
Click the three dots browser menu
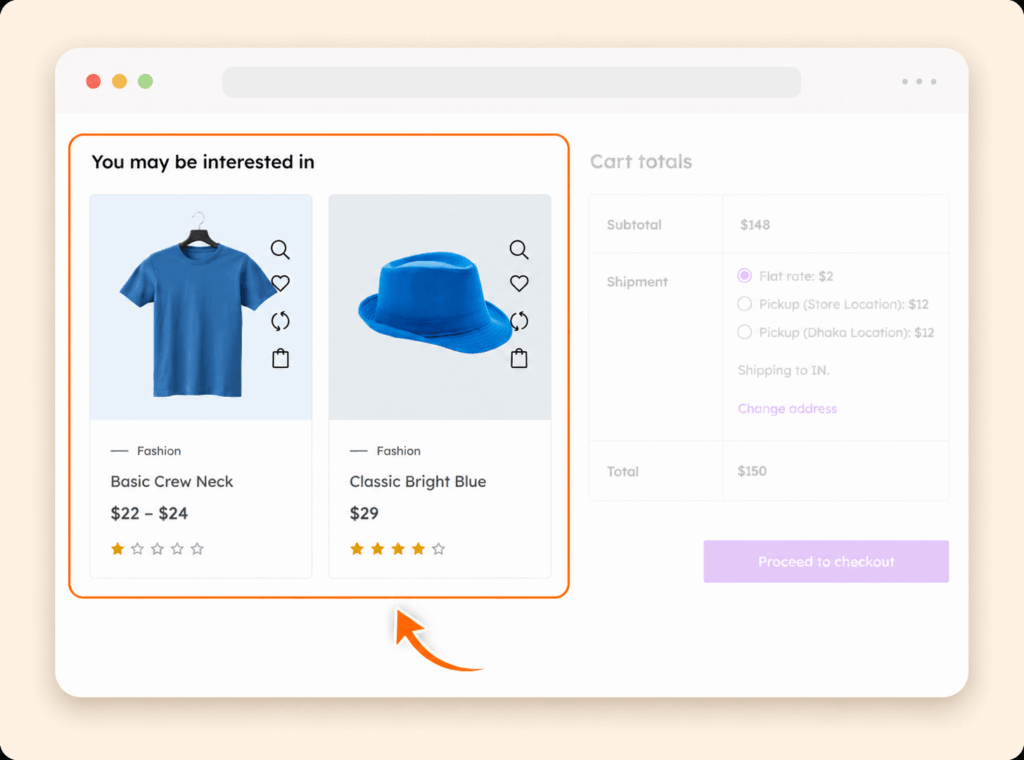[x=919, y=82]
